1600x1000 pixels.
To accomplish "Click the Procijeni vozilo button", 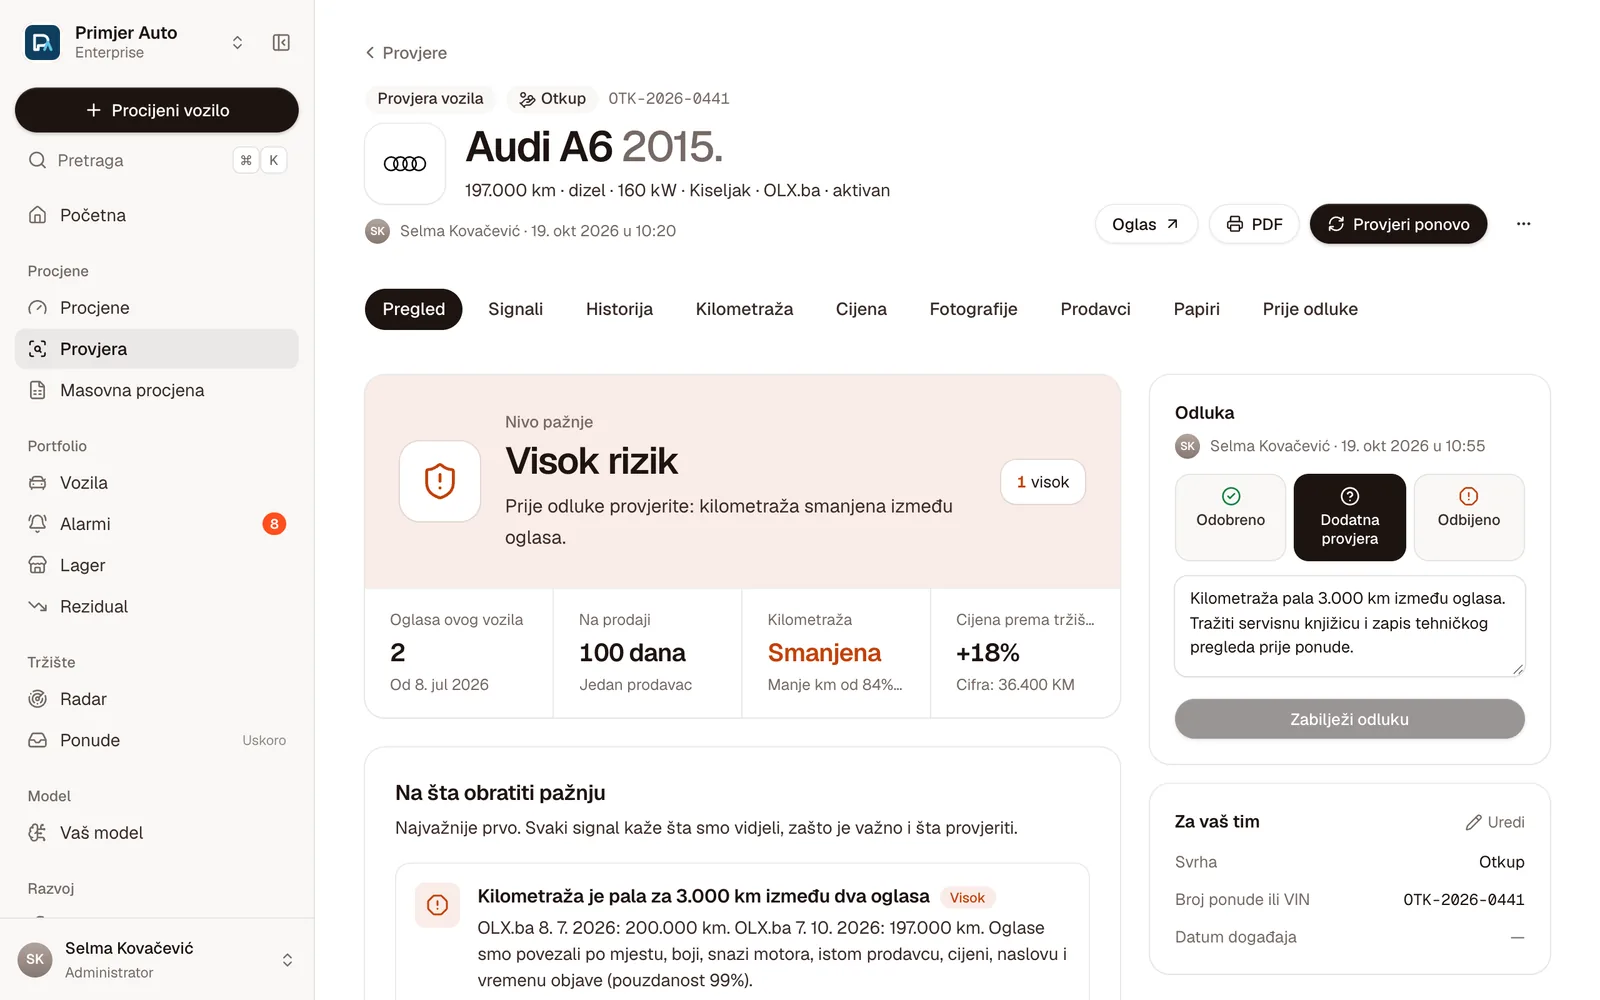I will tap(157, 110).
